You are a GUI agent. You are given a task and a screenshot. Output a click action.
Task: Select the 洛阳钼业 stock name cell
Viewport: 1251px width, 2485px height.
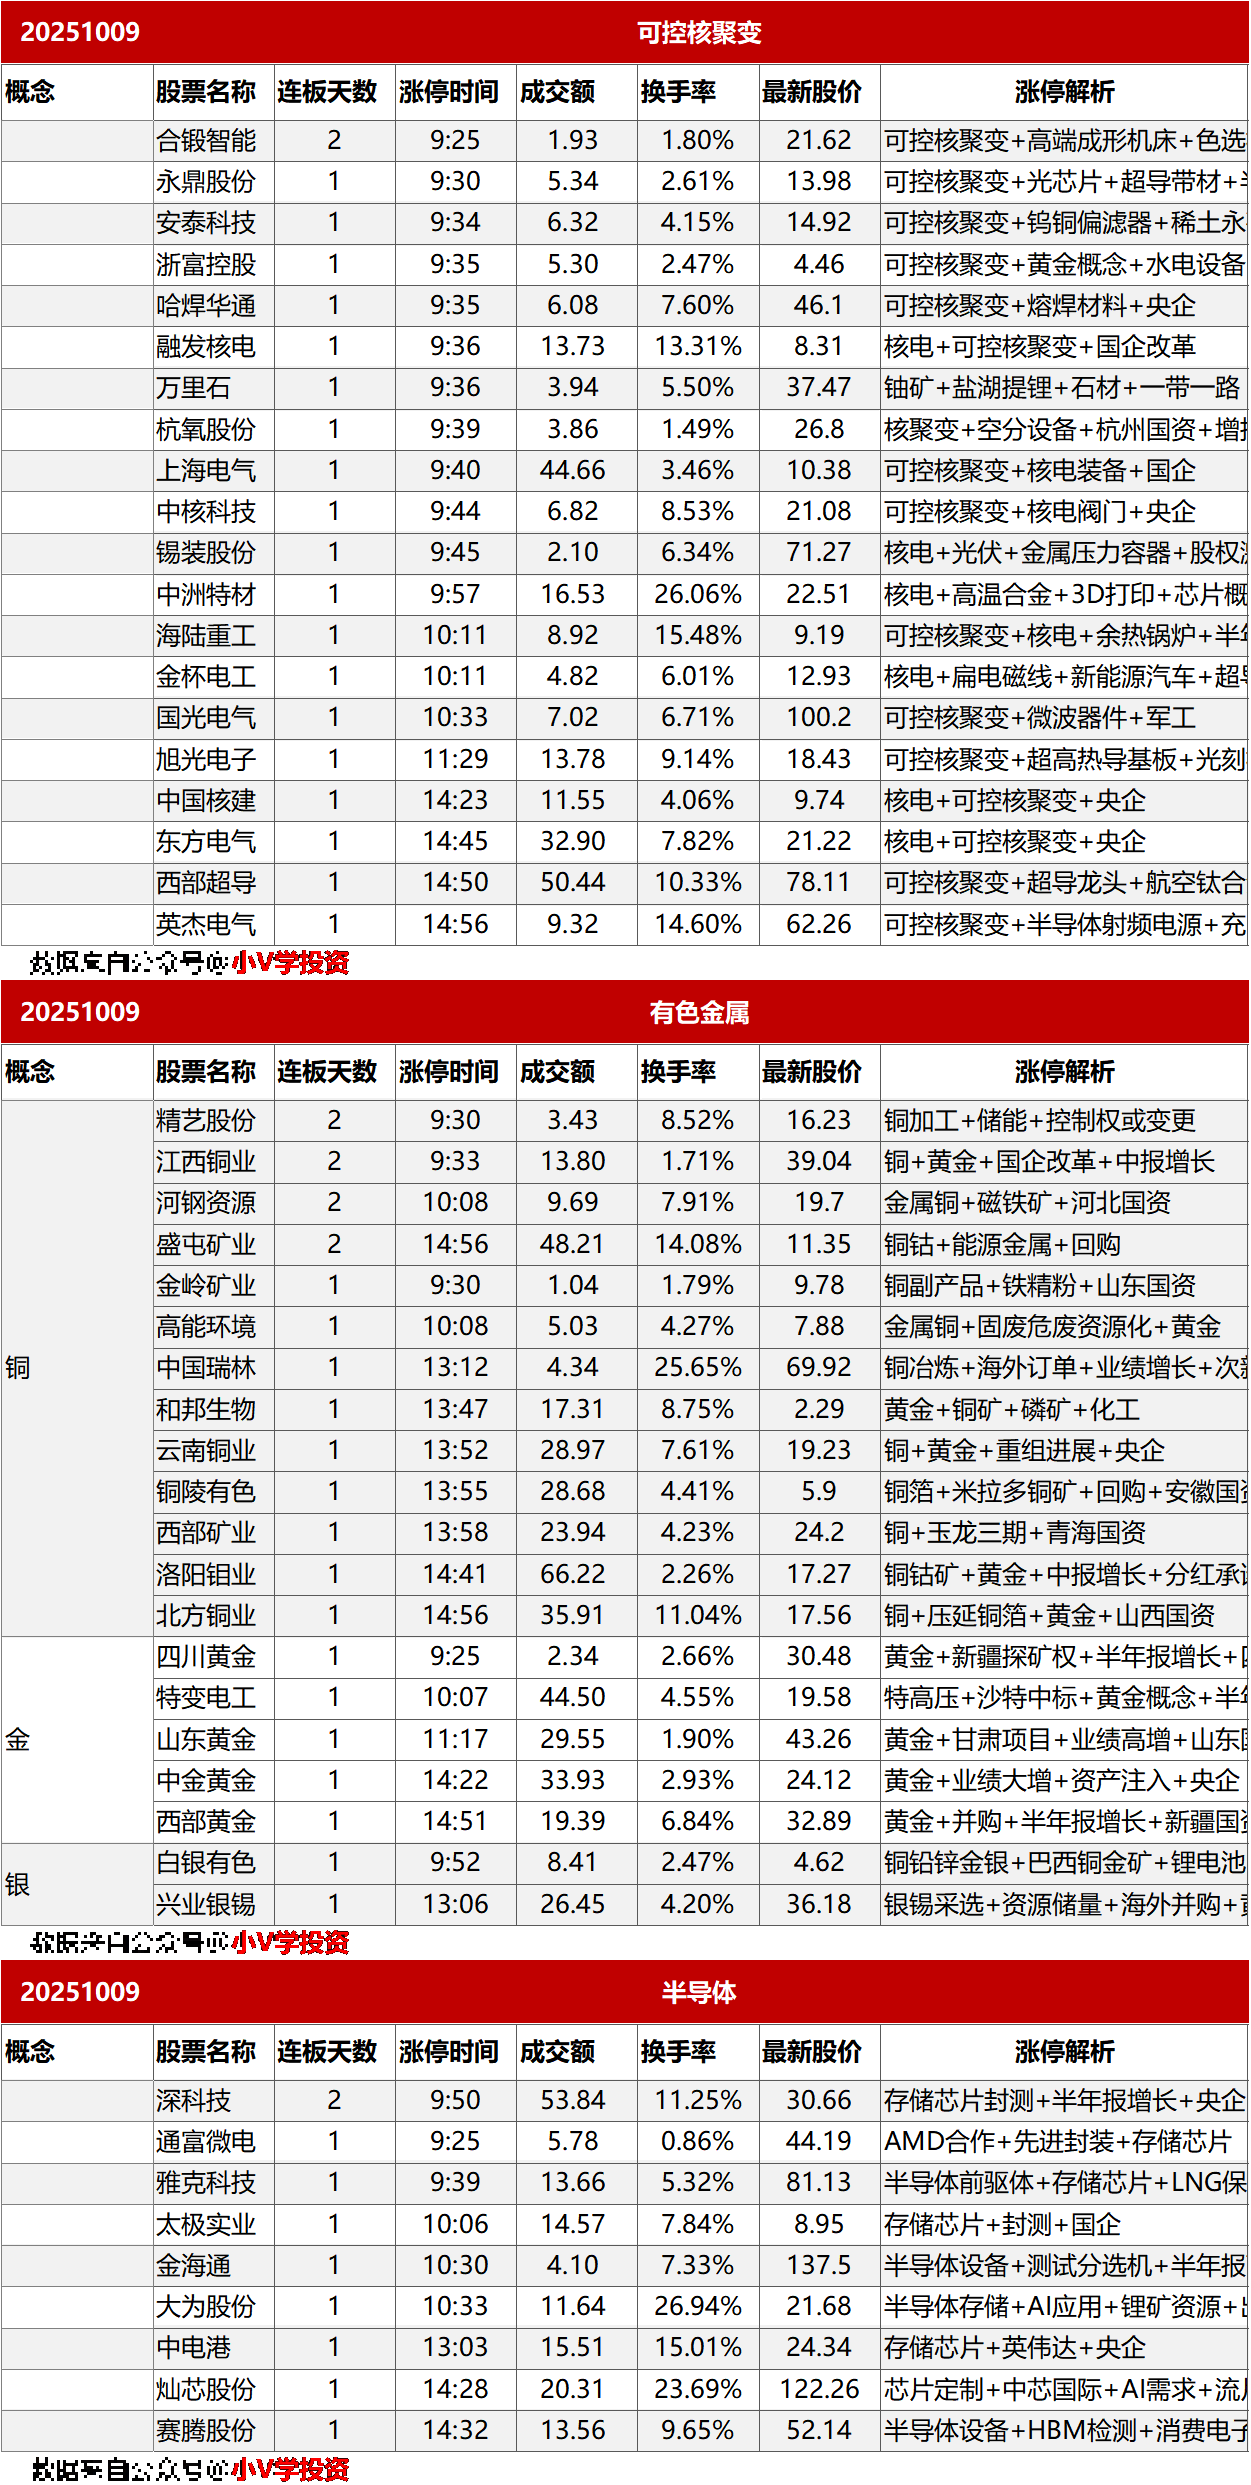coord(207,1574)
